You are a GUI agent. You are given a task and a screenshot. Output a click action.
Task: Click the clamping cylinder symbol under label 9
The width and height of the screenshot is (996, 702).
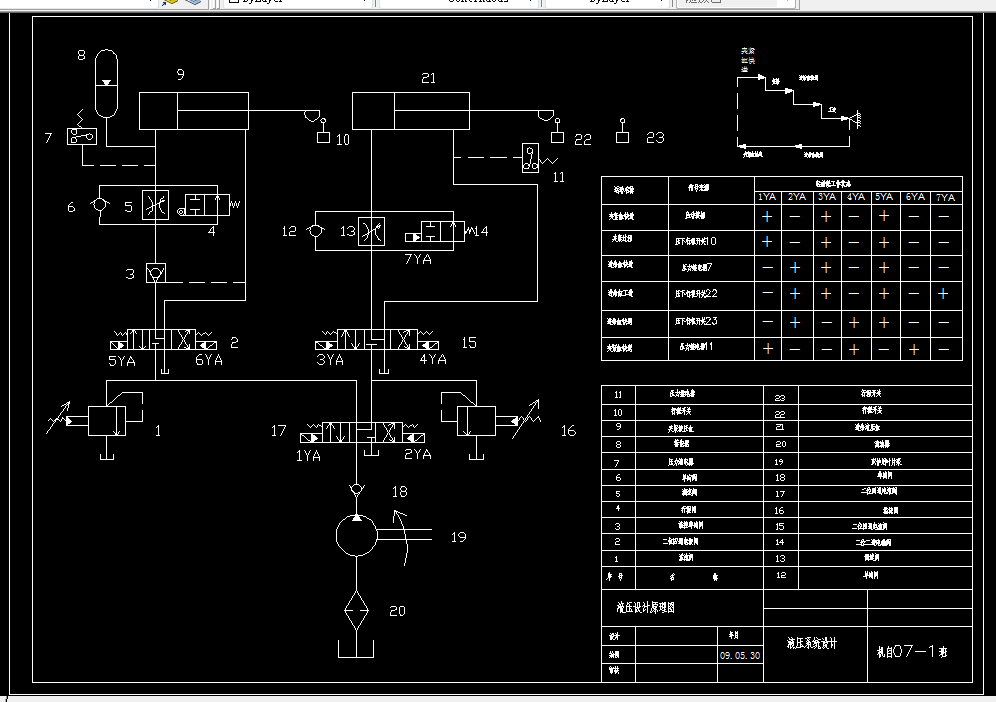[x=194, y=111]
